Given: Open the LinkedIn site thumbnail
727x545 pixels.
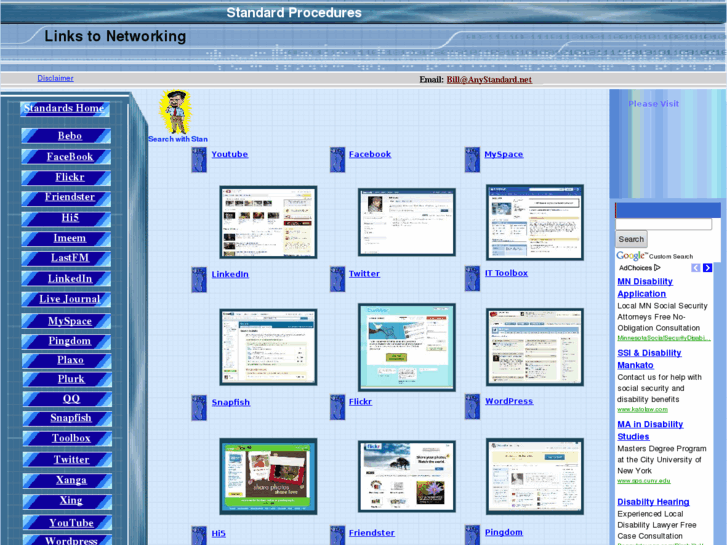Looking at the screenshot, I should [x=268, y=347].
